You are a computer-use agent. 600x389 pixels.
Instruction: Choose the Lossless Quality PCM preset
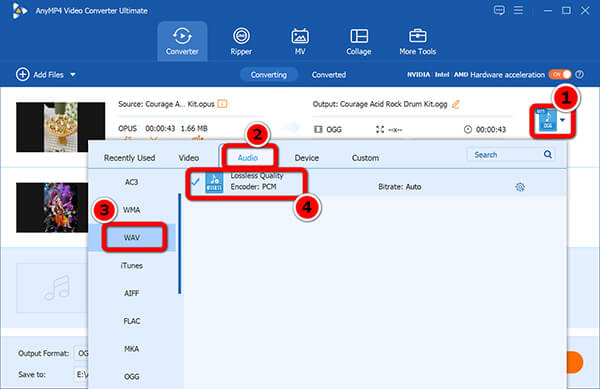[375, 182]
